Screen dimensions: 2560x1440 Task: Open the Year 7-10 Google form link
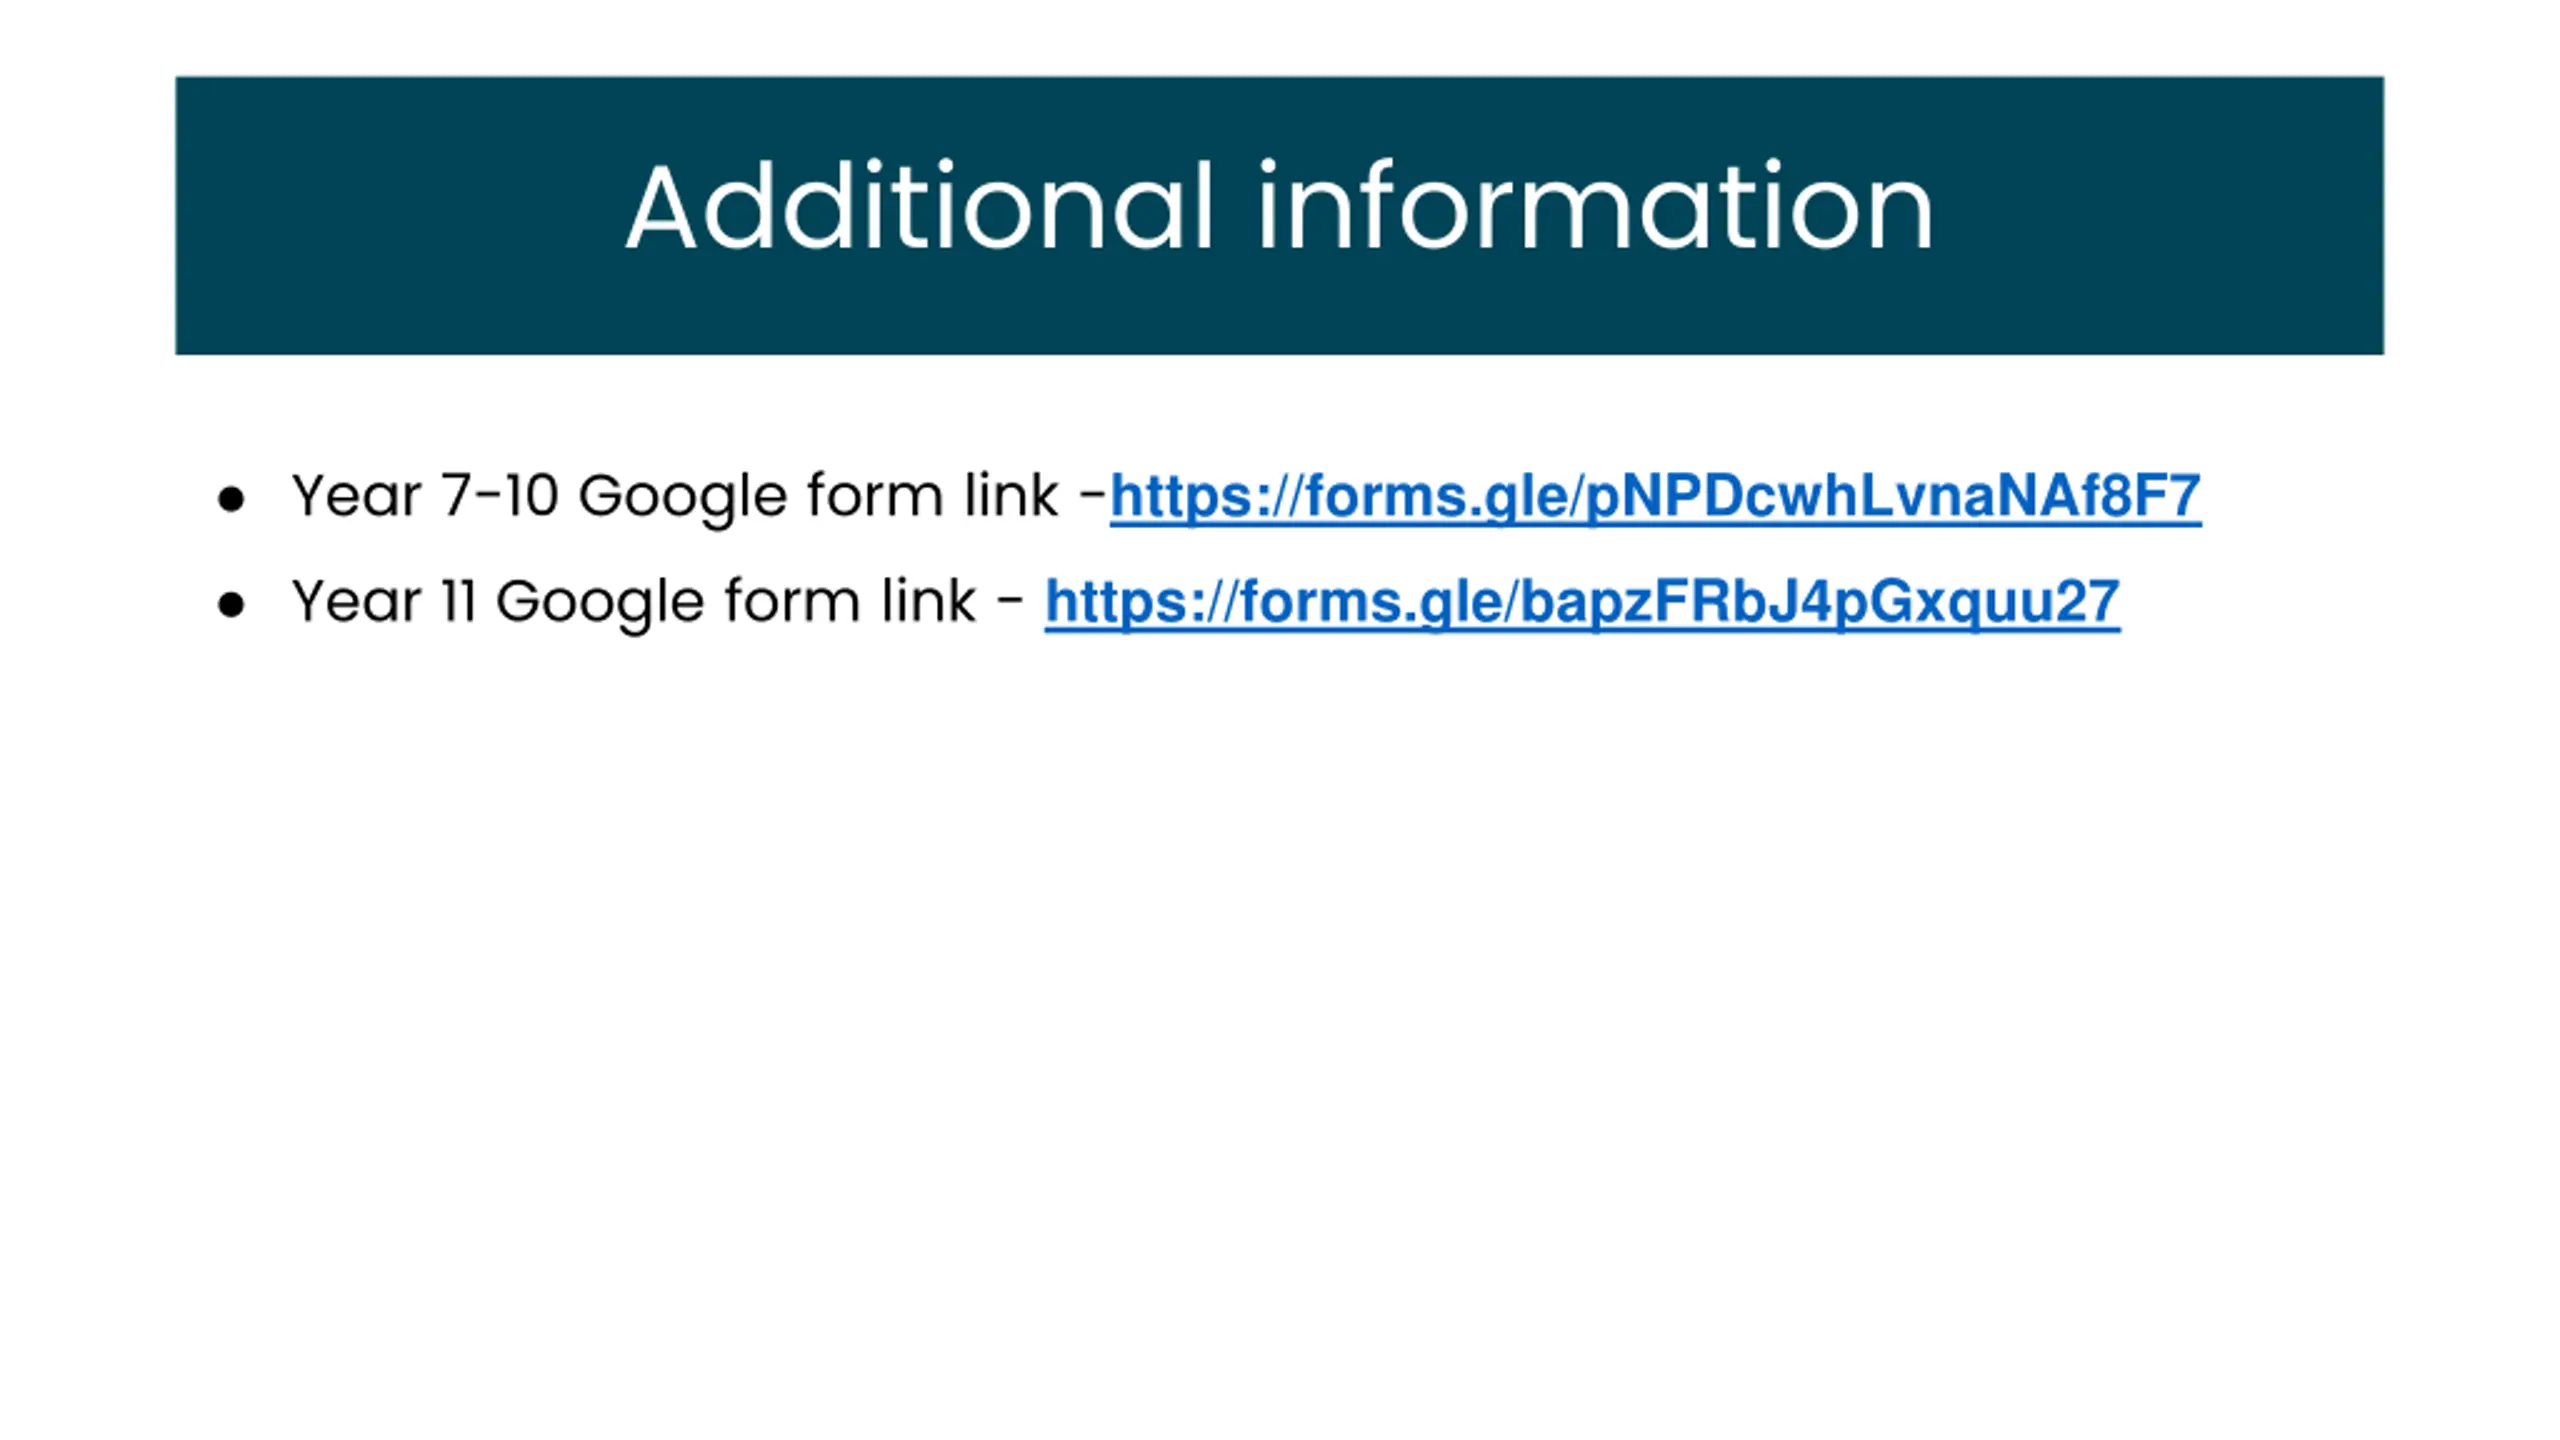pos(1655,497)
